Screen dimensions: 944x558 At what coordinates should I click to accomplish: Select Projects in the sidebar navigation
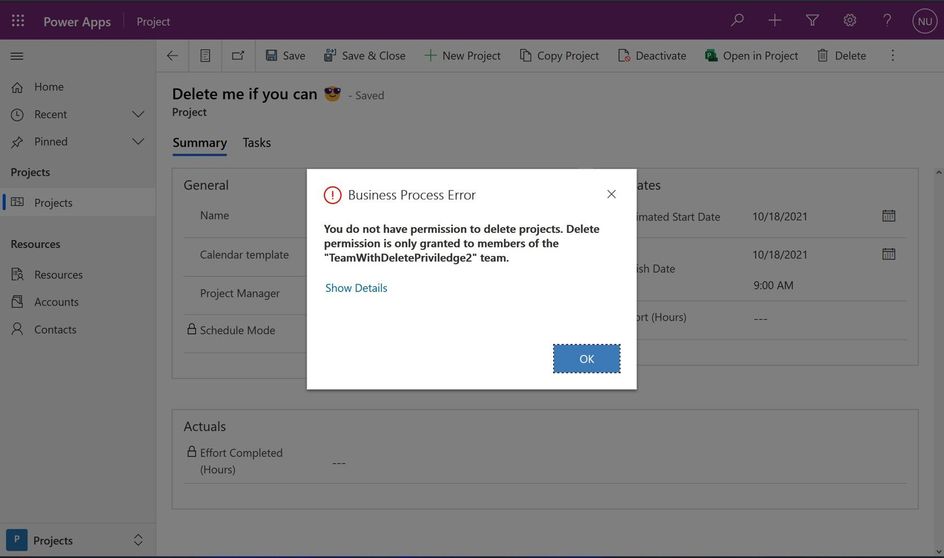[x=78, y=202]
